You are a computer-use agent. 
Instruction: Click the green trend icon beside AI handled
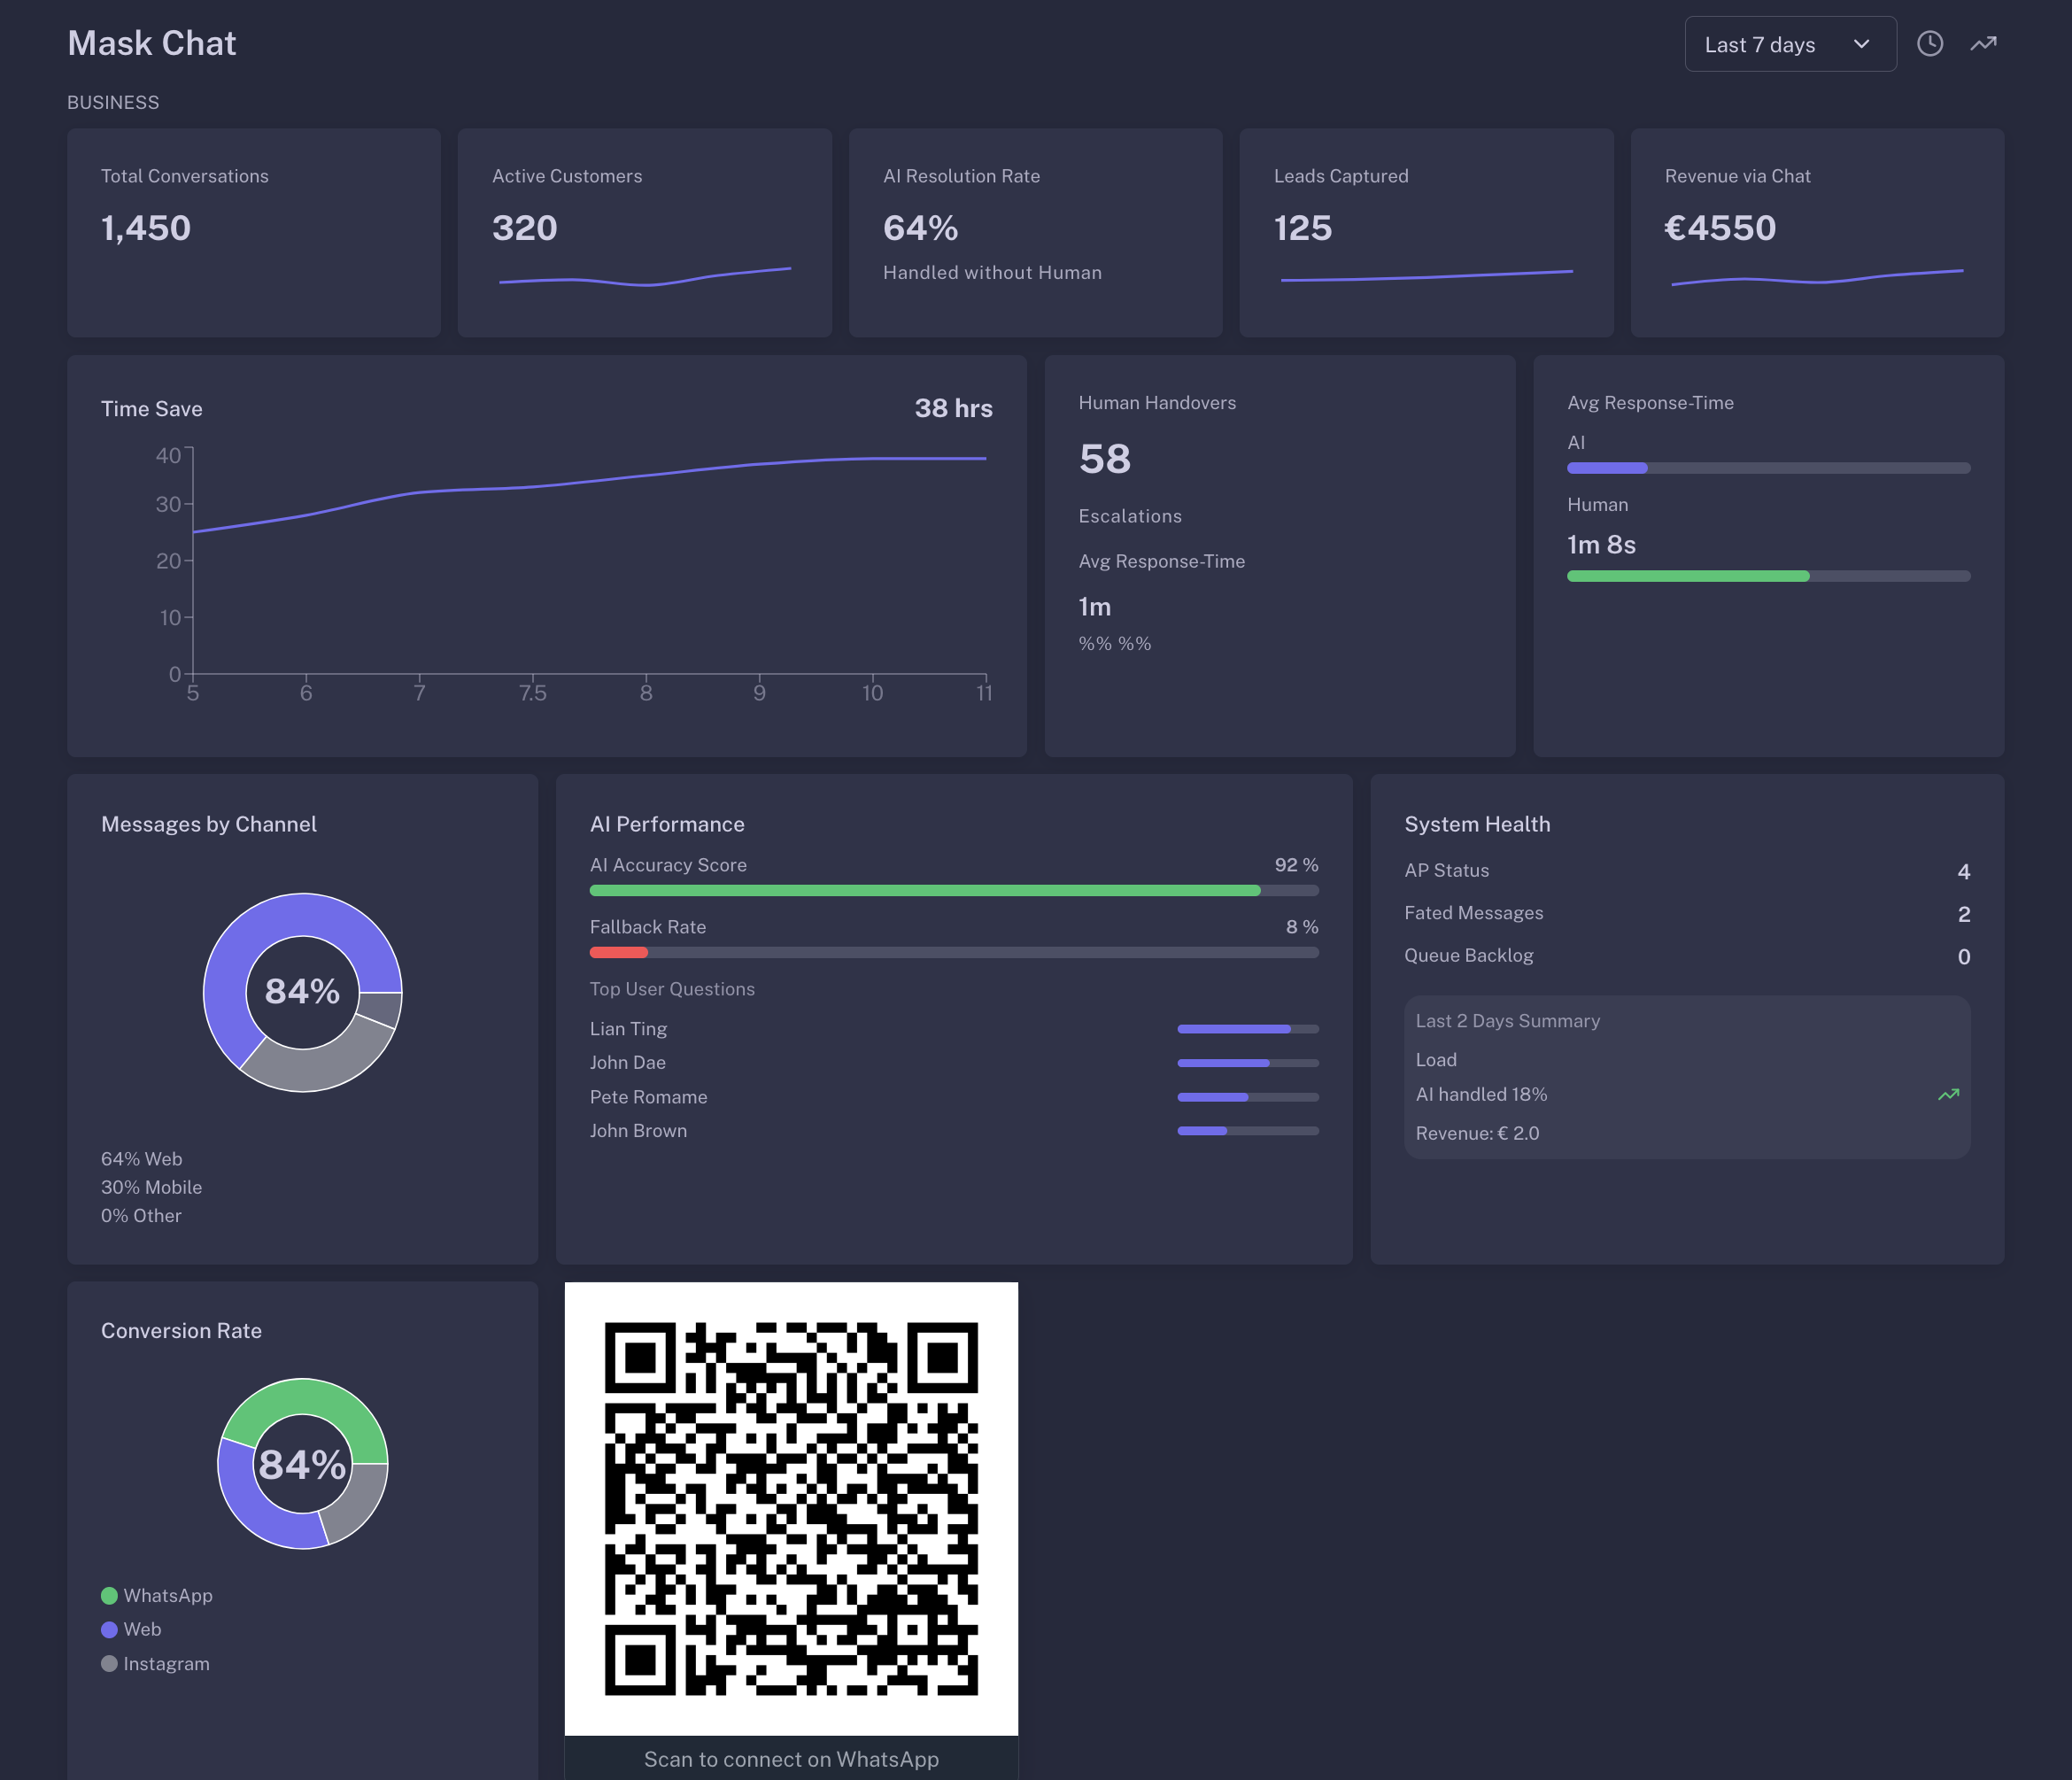(1947, 1095)
